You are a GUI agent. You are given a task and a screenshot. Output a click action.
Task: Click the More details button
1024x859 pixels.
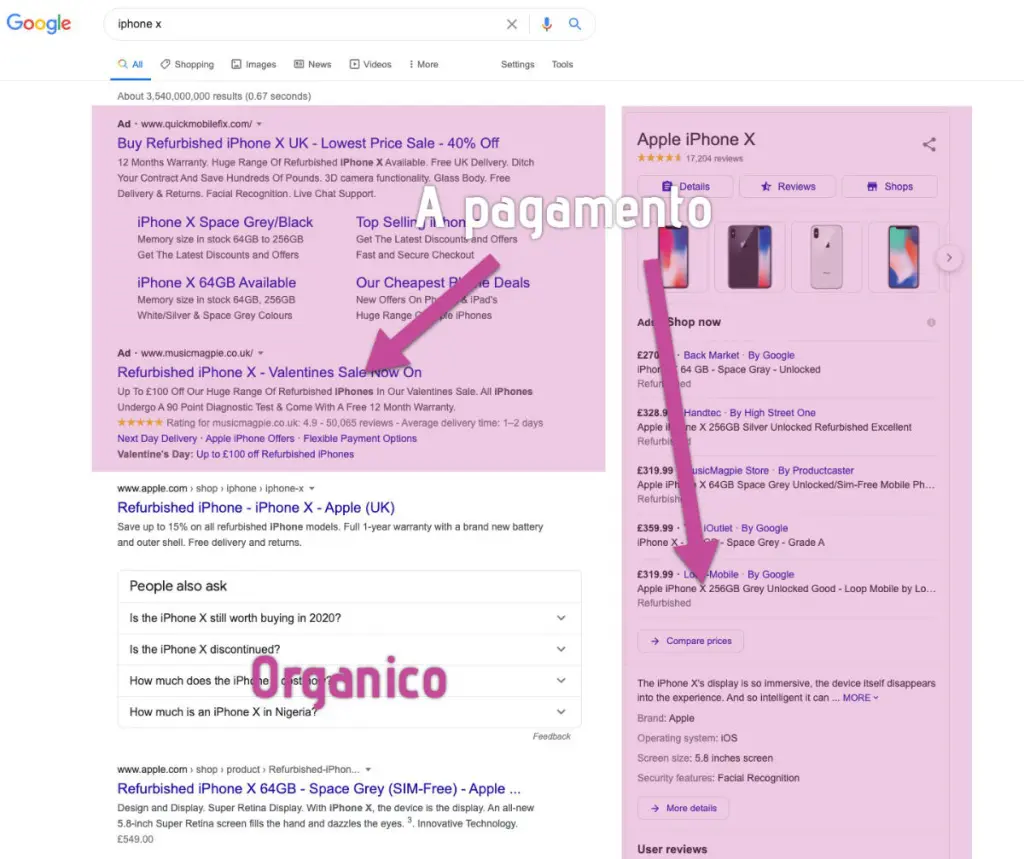[683, 808]
